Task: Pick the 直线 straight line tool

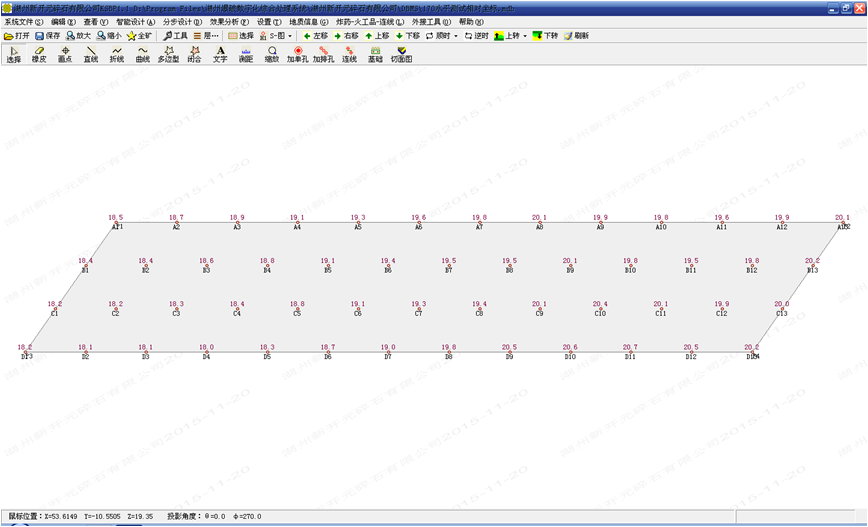Action: coord(91,54)
